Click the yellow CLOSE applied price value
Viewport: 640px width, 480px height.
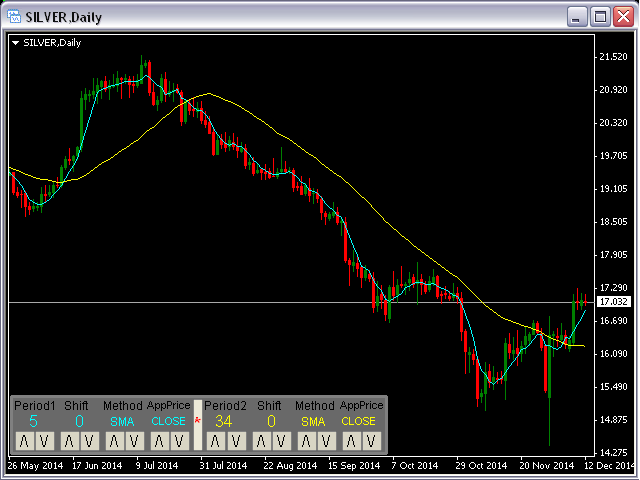[359, 421]
